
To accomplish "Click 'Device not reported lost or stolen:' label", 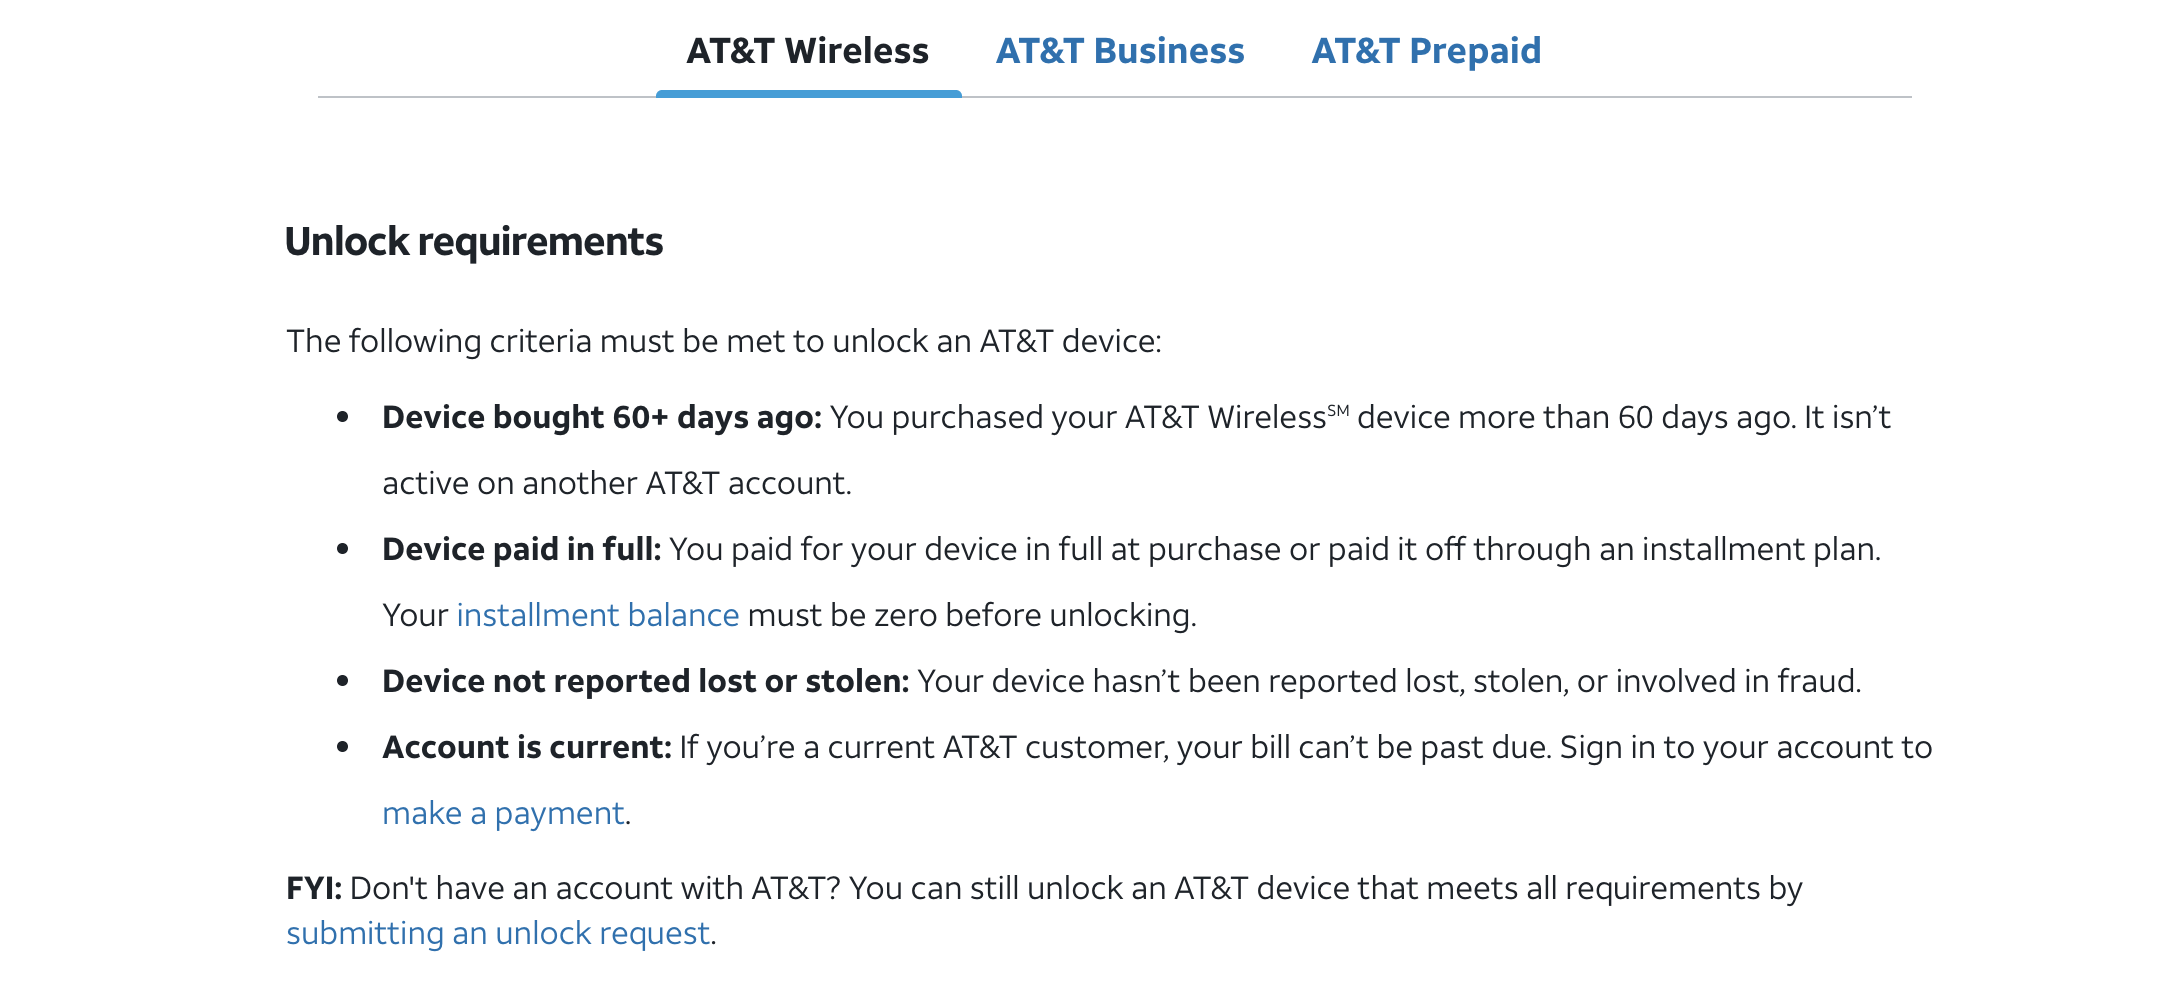I will 645,681.
